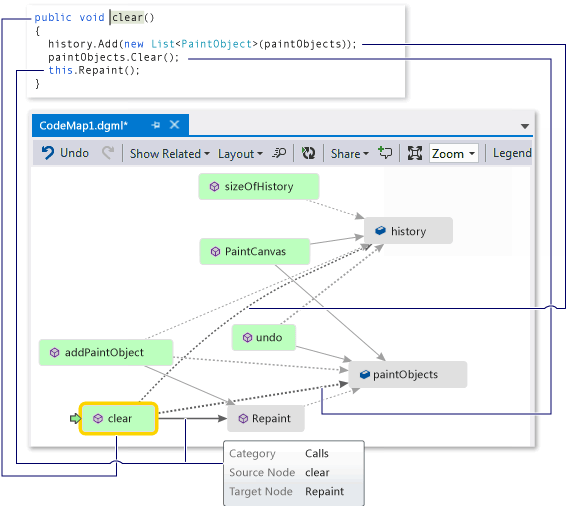This screenshot has width=567, height=506.
Task: Open the Show Related dropdown
Action: tap(170, 154)
